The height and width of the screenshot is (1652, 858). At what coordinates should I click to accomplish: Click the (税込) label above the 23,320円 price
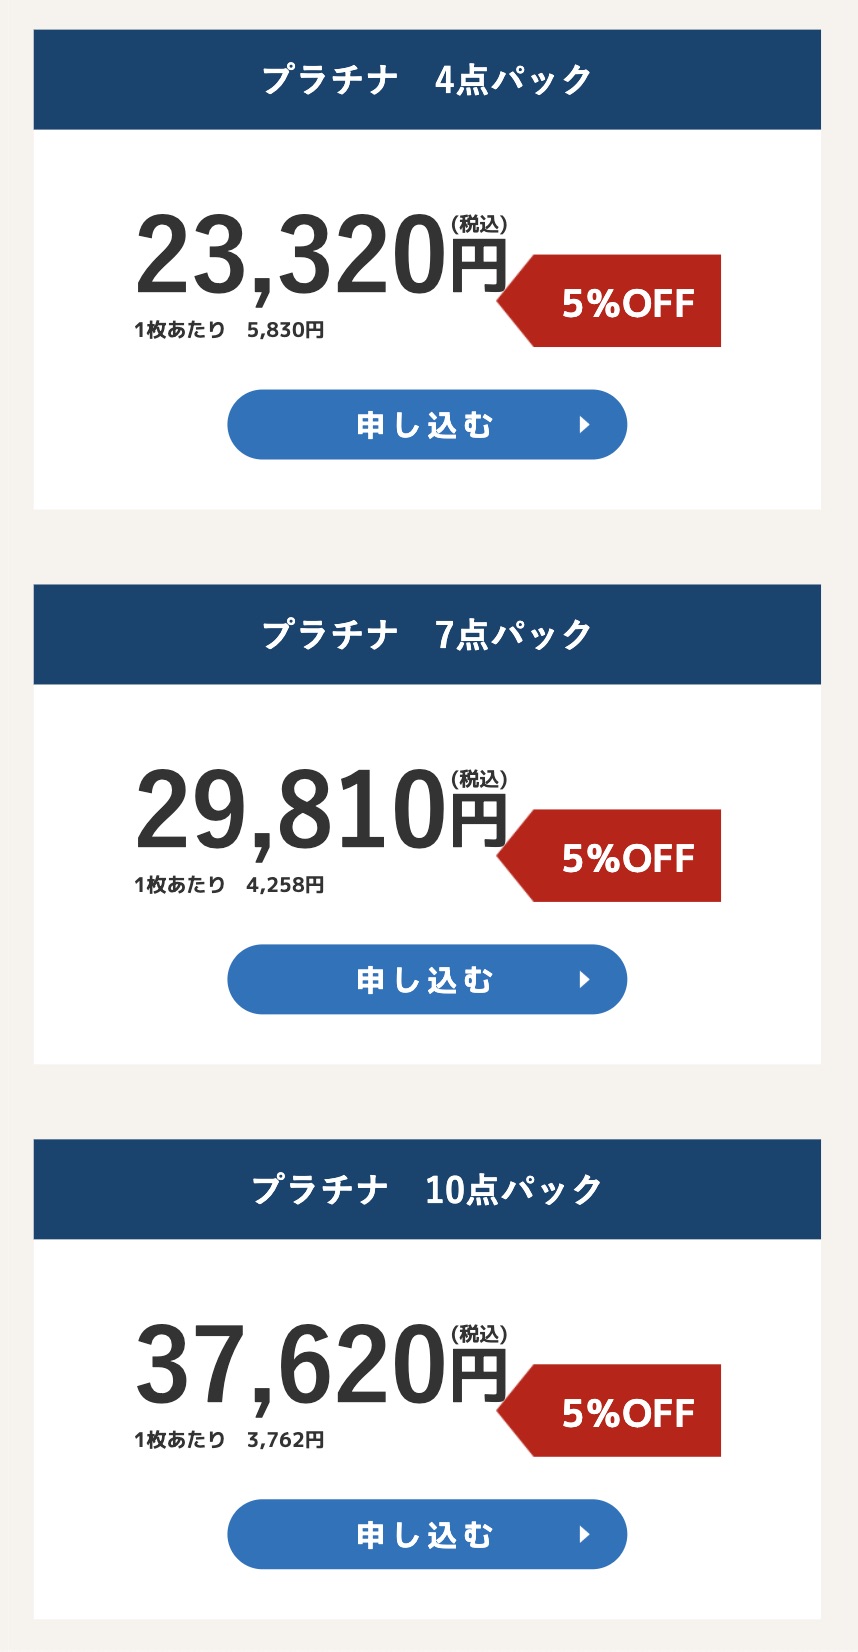(479, 225)
